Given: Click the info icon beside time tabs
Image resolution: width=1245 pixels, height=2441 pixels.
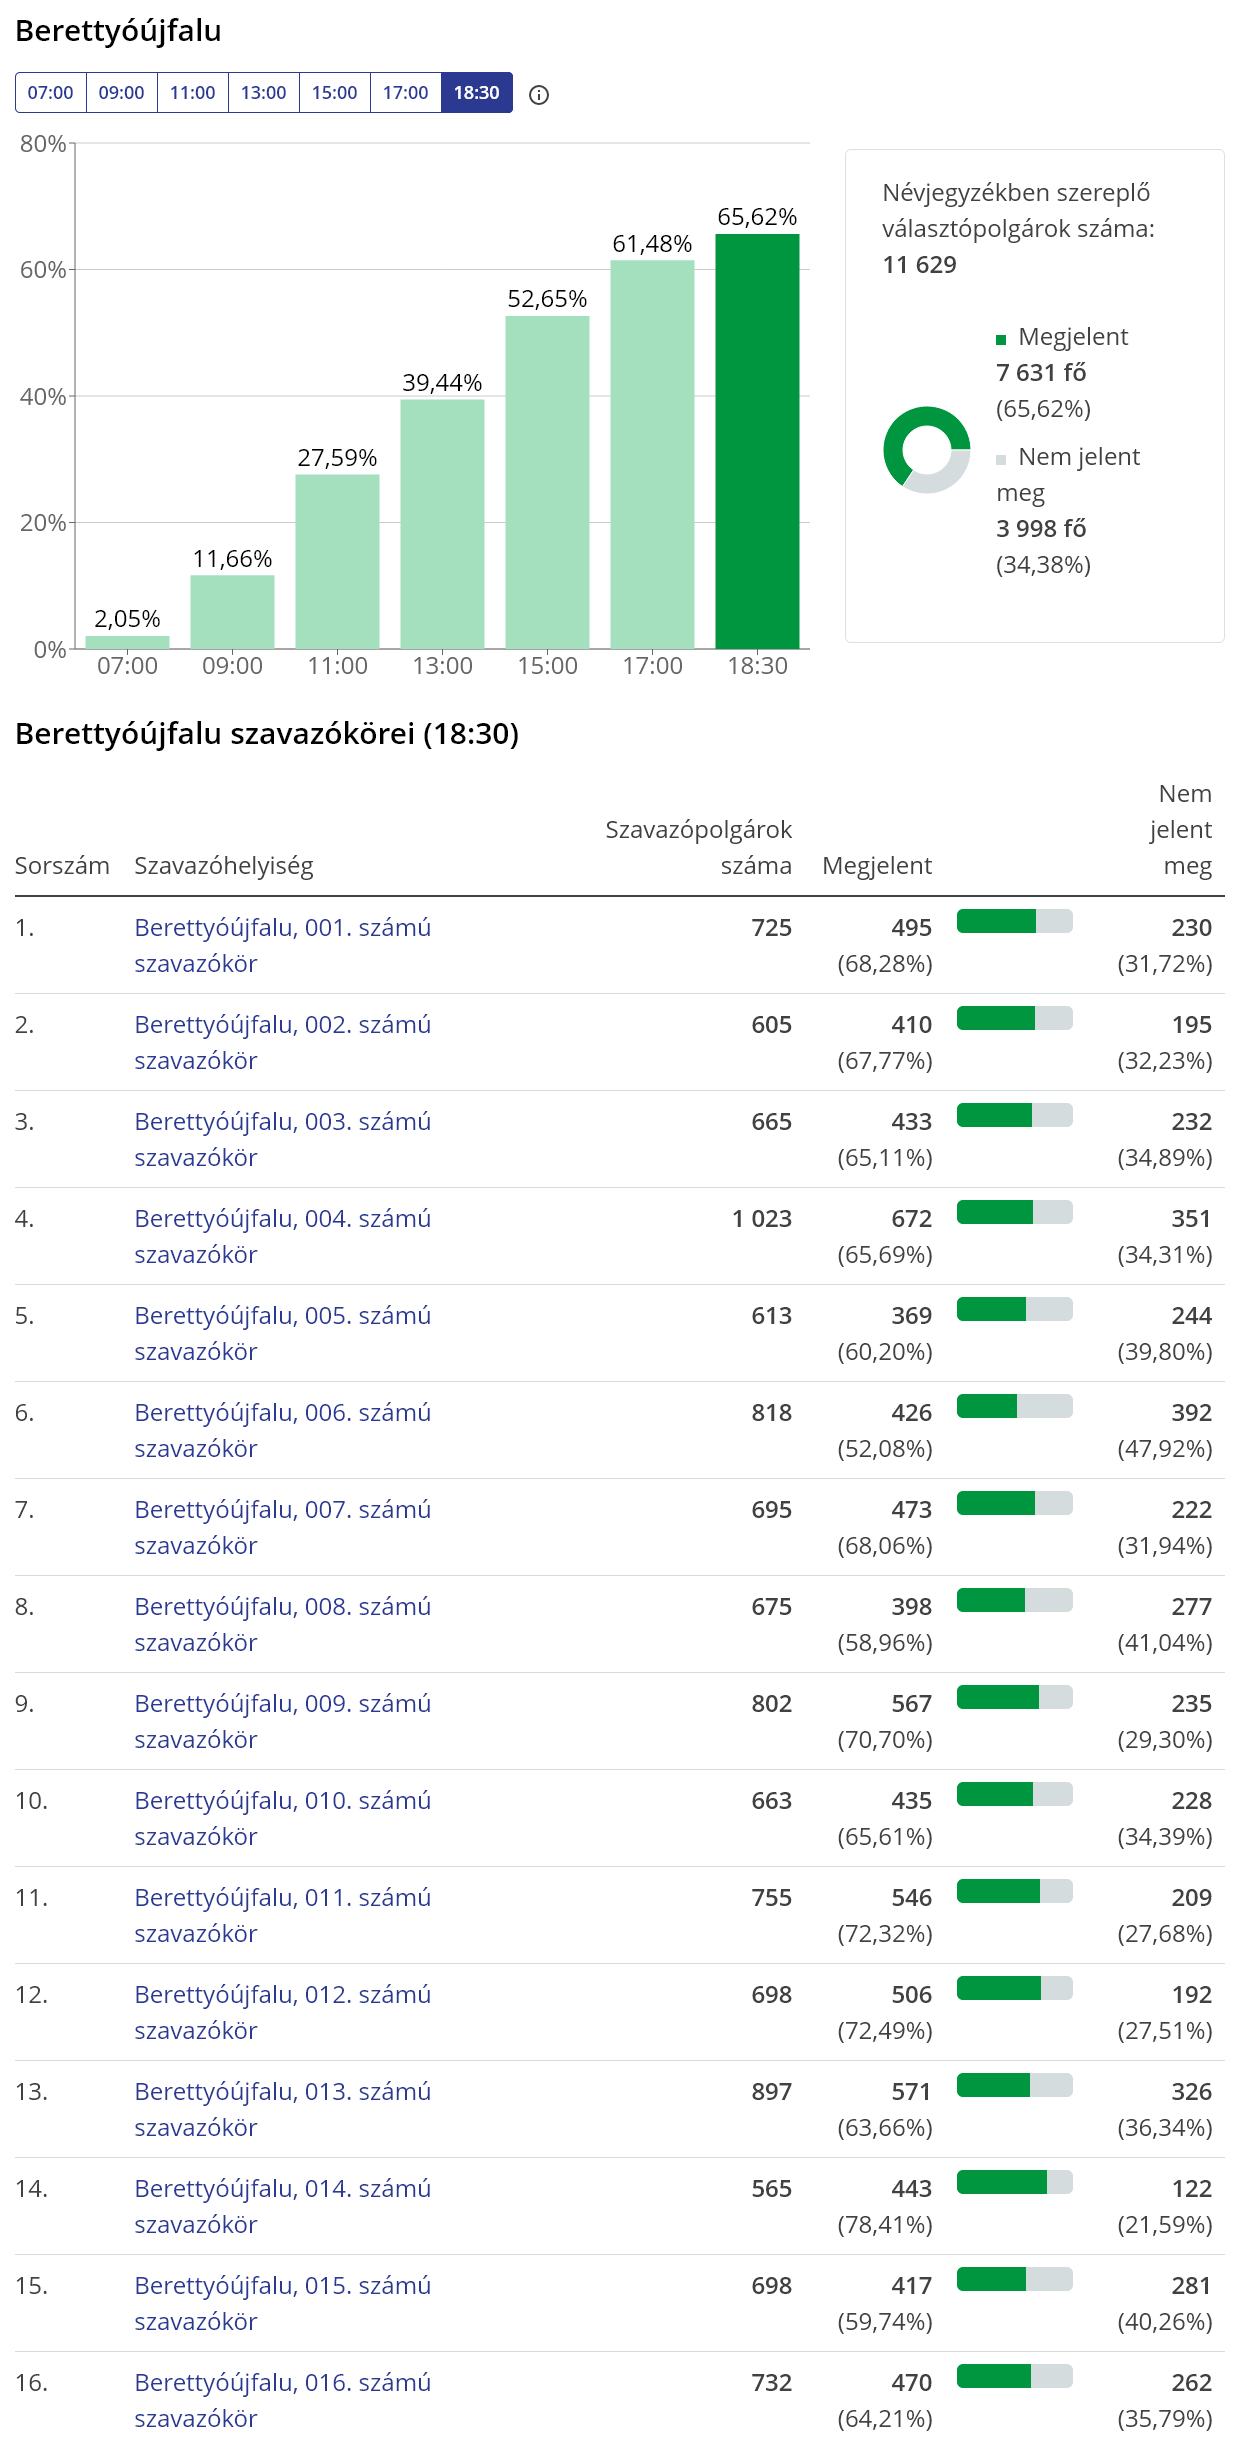Looking at the screenshot, I should click(539, 95).
